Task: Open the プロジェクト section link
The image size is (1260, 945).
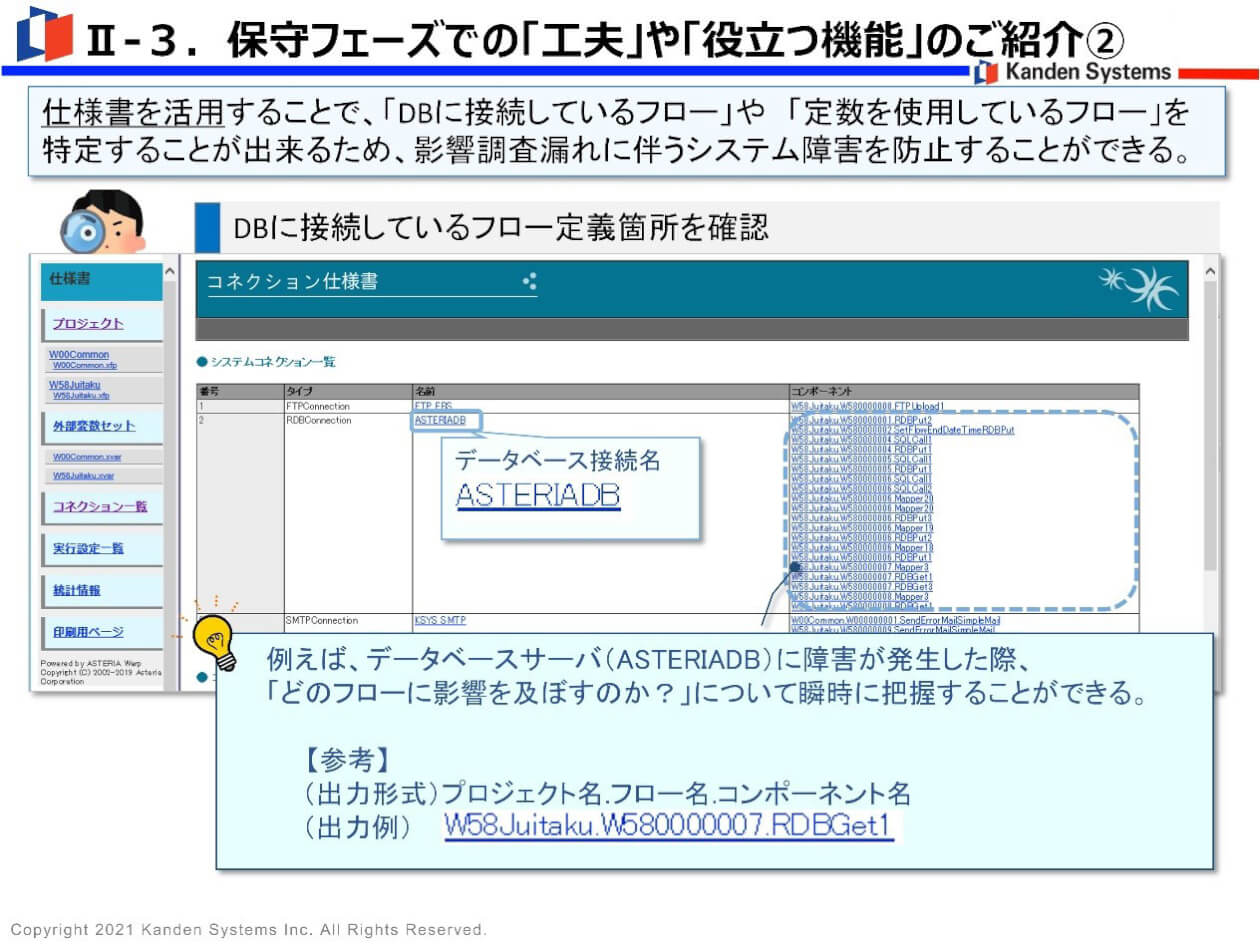Action: (88, 323)
